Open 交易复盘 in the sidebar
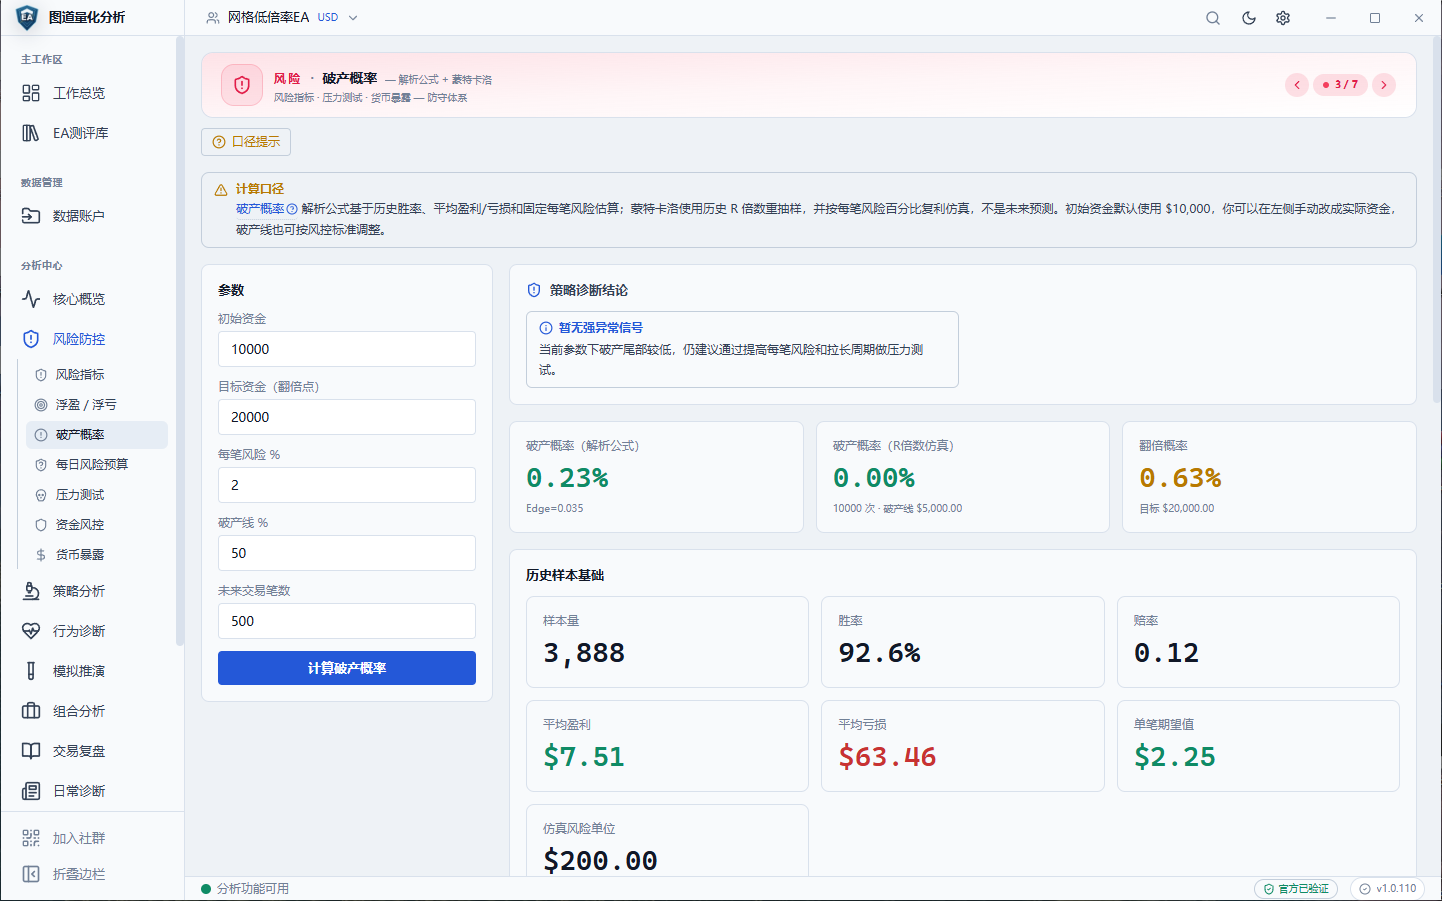Screen dimensions: 1442x901 pyautogui.click(x=93, y=751)
